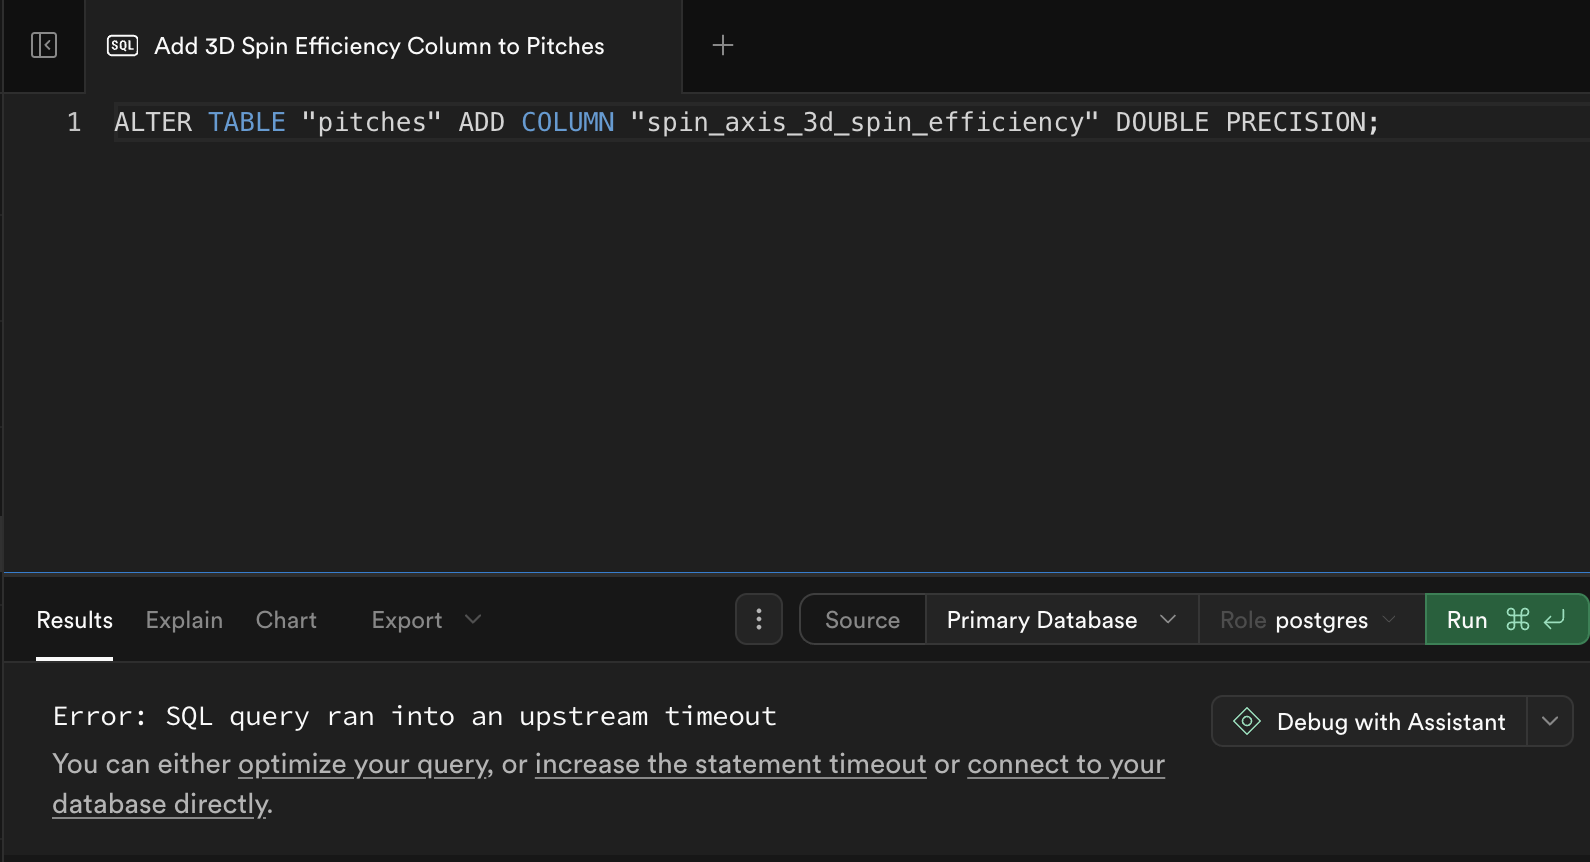
Task: Switch to the Chart tab
Action: click(x=286, y=620)
